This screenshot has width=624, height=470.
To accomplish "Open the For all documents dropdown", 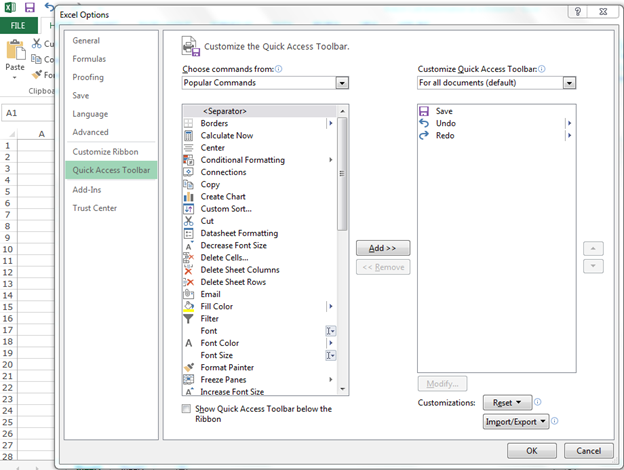I will coord(569,83).
